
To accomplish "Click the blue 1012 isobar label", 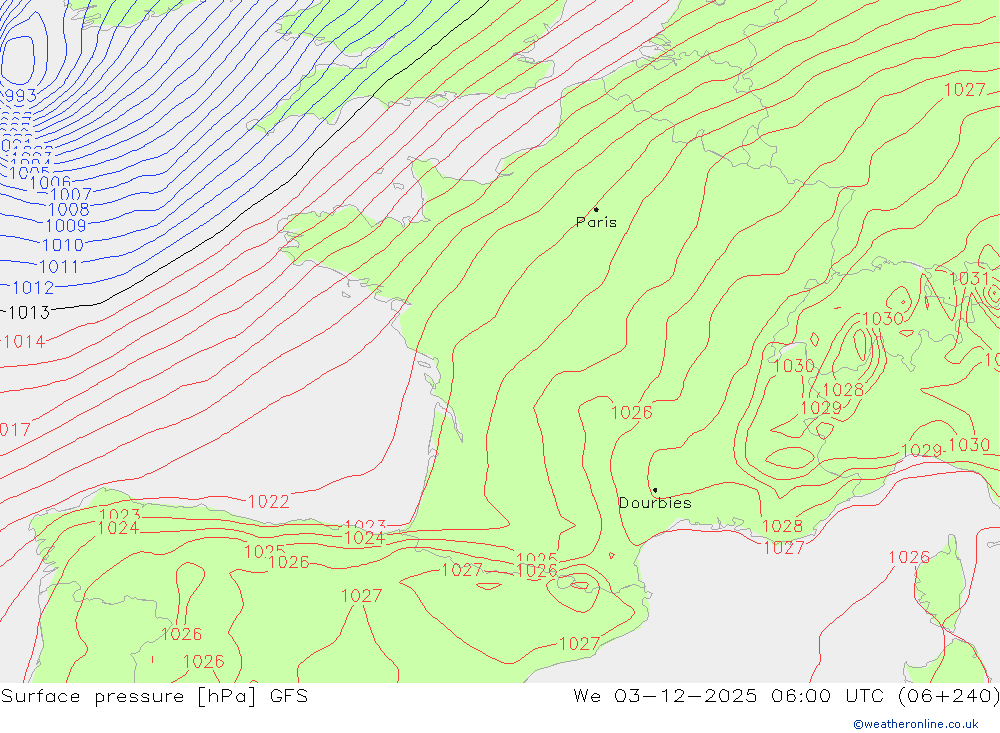I will pyautogui.click(x=33, y=288).
